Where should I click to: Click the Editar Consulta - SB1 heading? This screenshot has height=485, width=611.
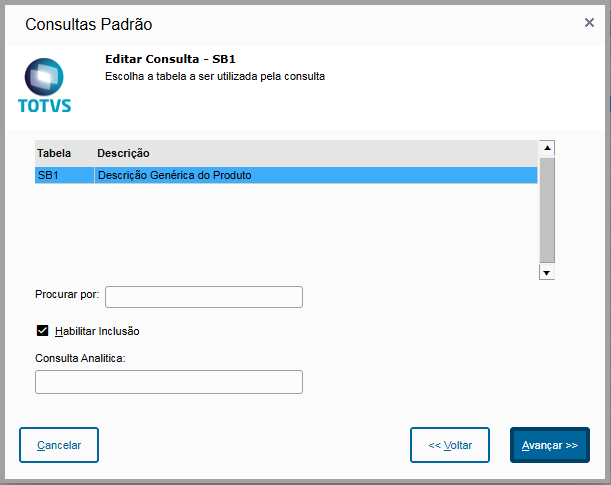(x=170, y=59)
